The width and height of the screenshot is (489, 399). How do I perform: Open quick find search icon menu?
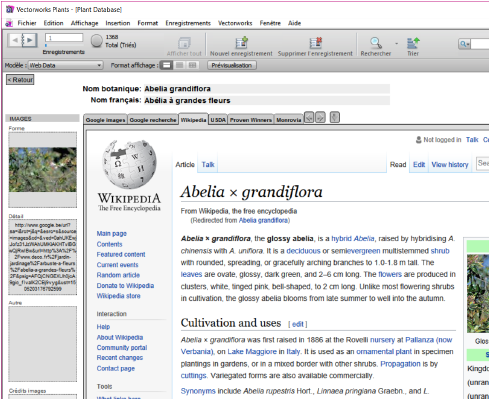[x=464, y=44]
